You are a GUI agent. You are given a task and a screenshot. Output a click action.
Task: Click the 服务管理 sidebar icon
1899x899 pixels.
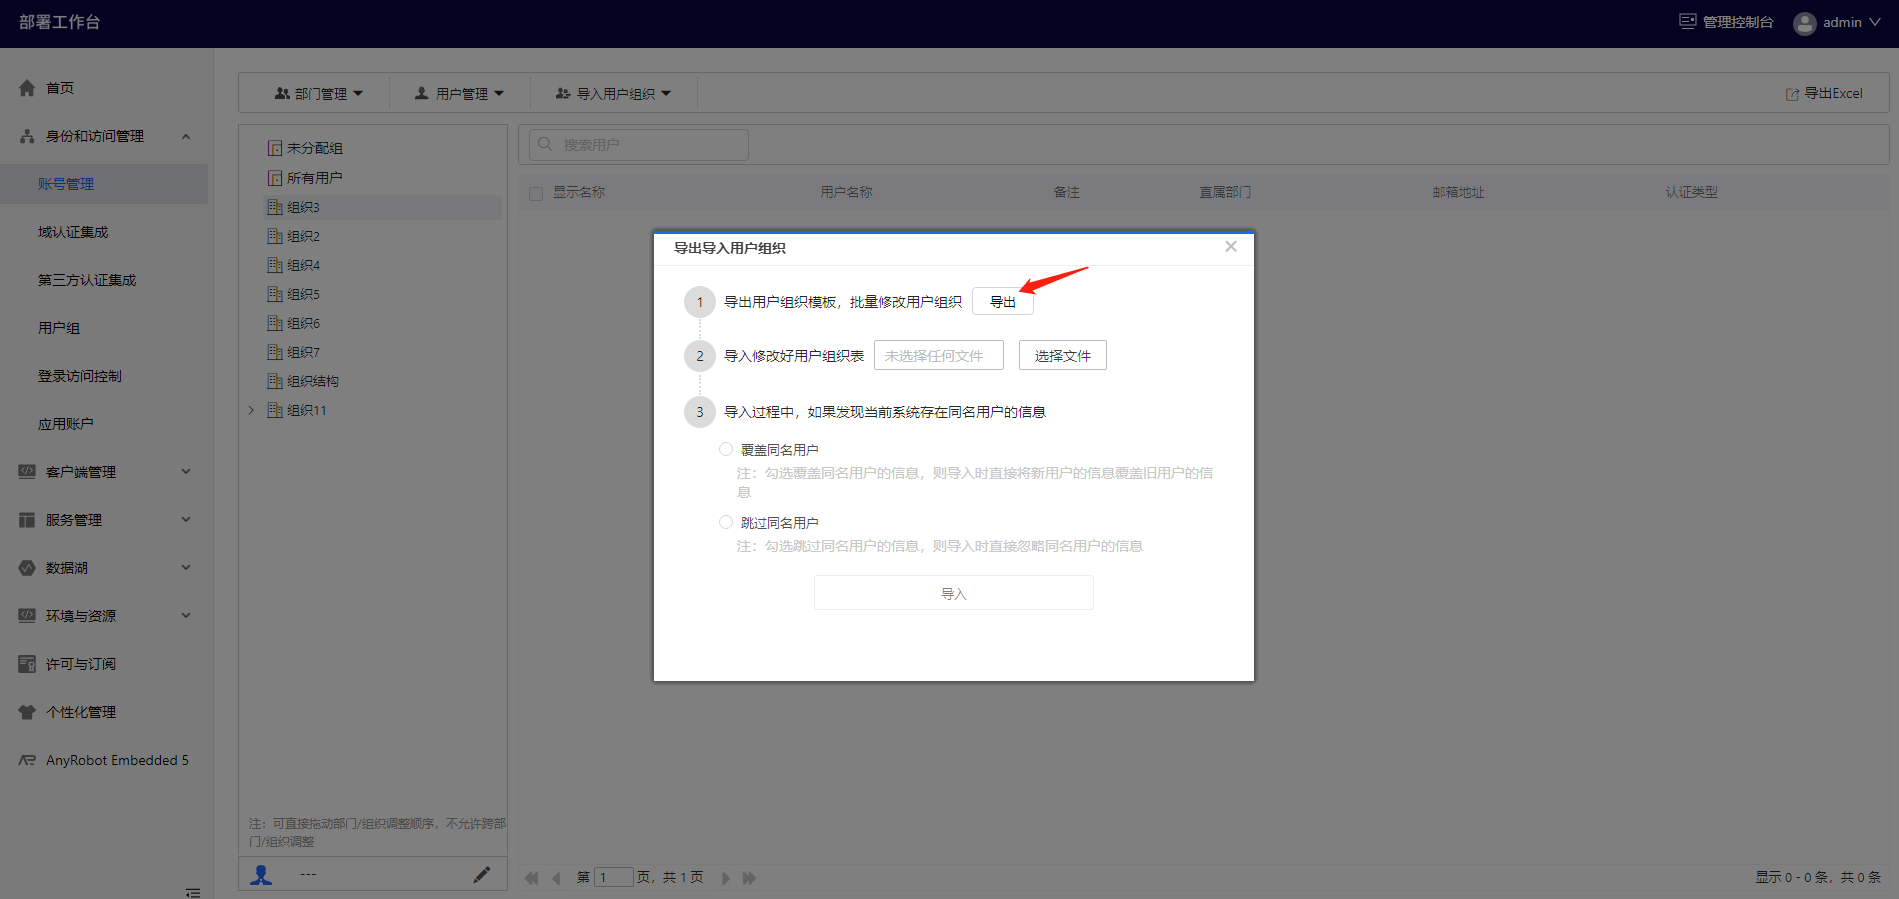click(27, 520)
